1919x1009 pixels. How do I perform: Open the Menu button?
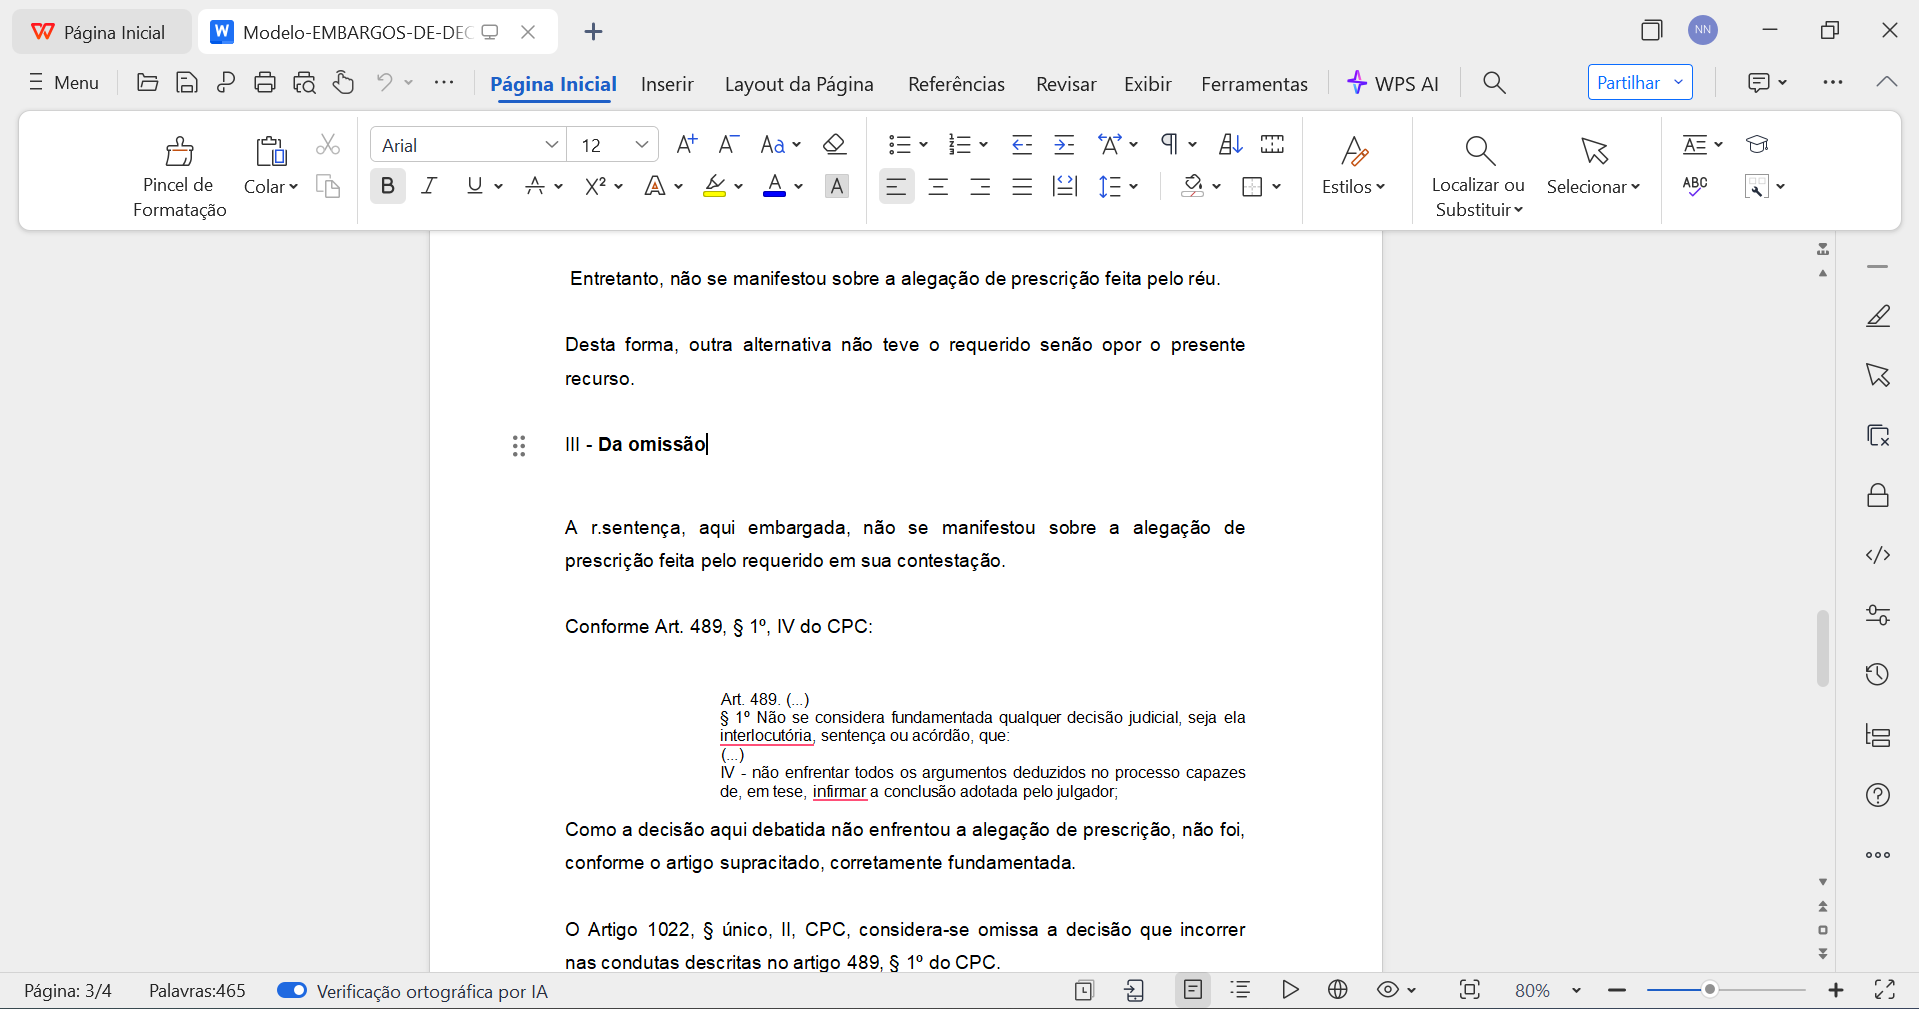pyautogui.click(x=64, y=83)
